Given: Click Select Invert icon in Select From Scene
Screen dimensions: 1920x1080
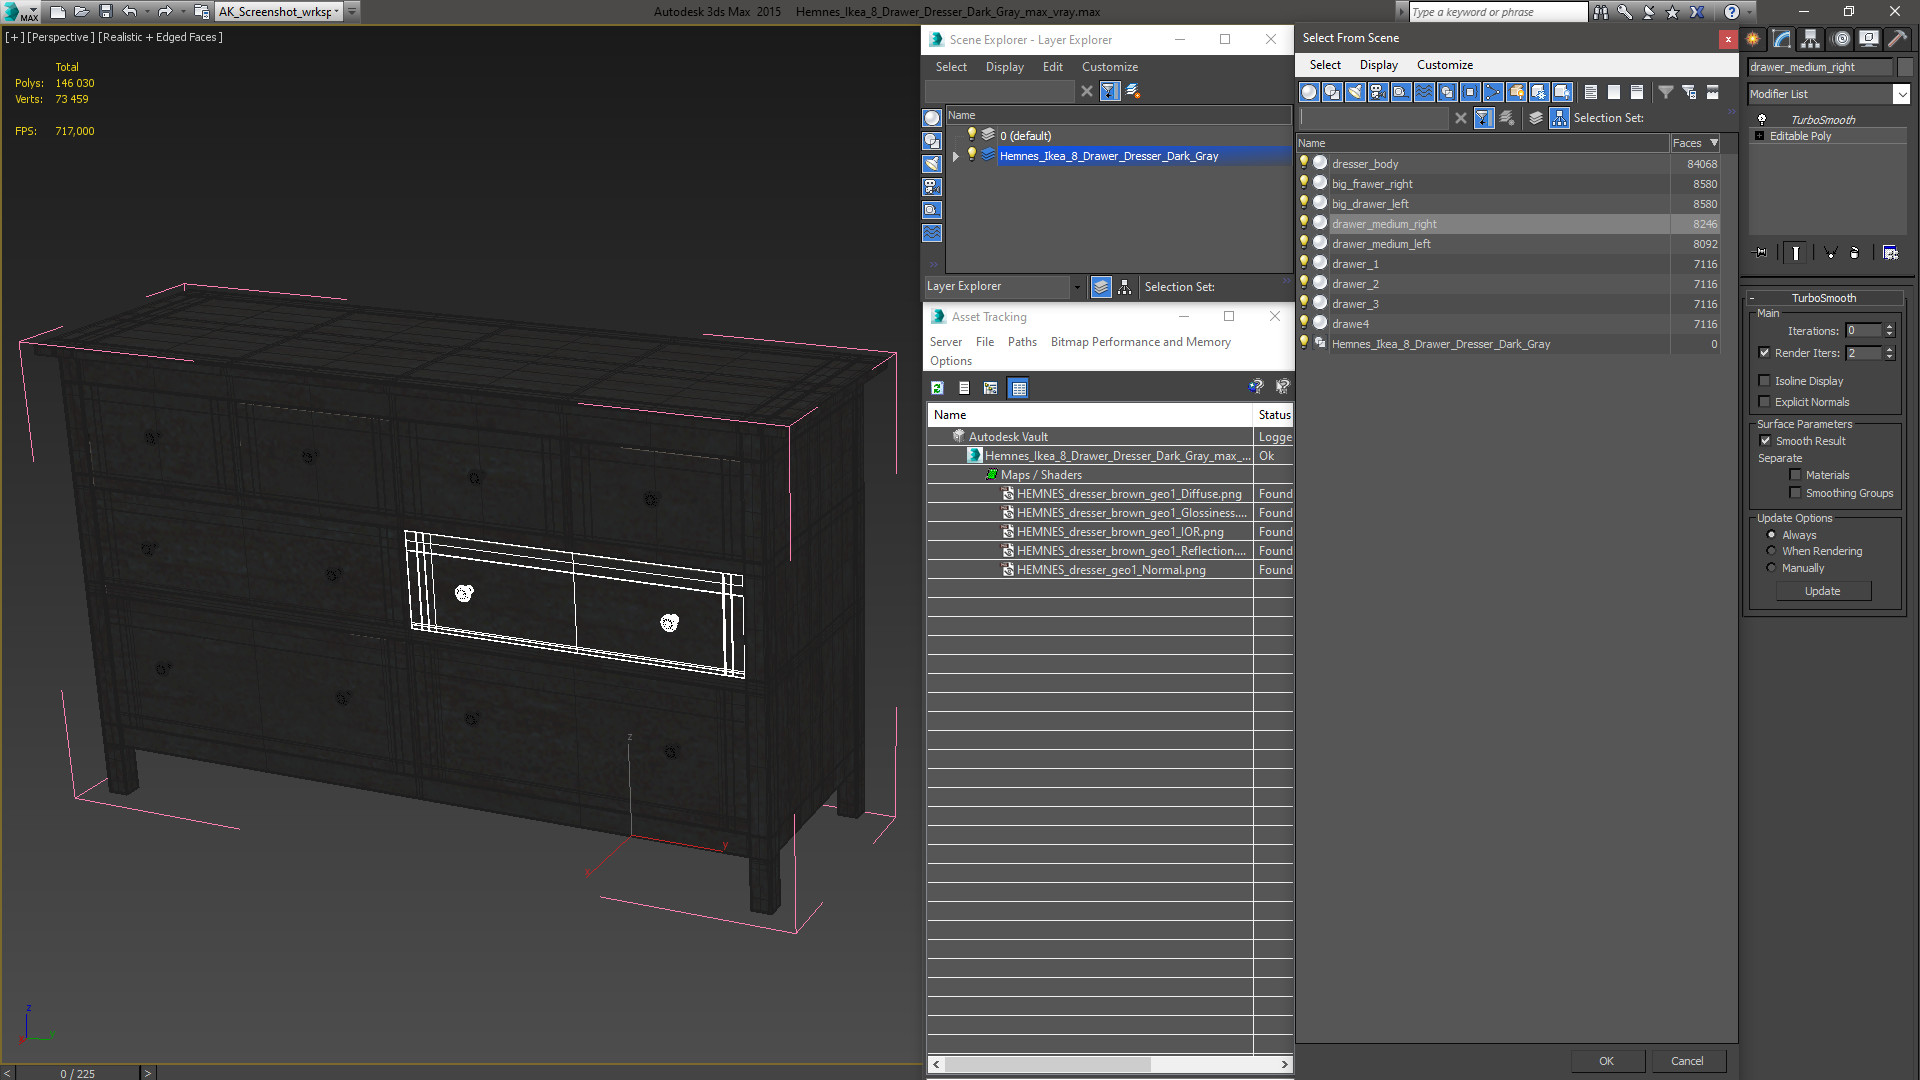Looking at the screenshot, I should [1637, 92].
